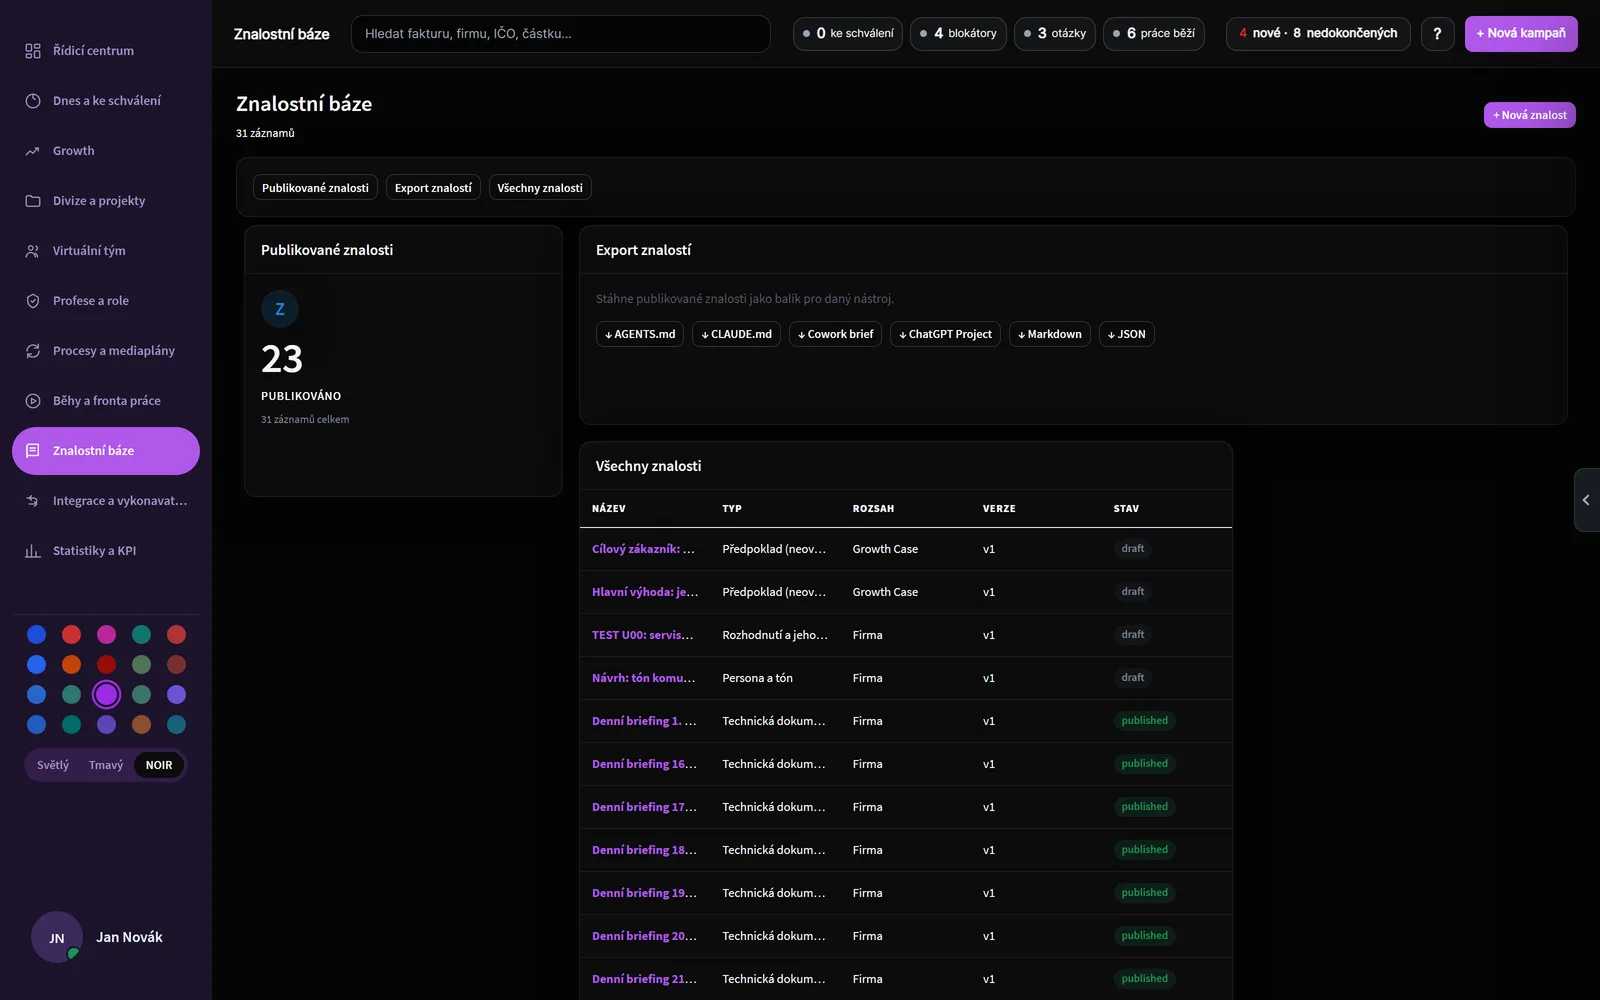The image size is (1600, 1000).
Task: Expand the collapsed right side panel arrow
Action: click(x=1586, y=500)
